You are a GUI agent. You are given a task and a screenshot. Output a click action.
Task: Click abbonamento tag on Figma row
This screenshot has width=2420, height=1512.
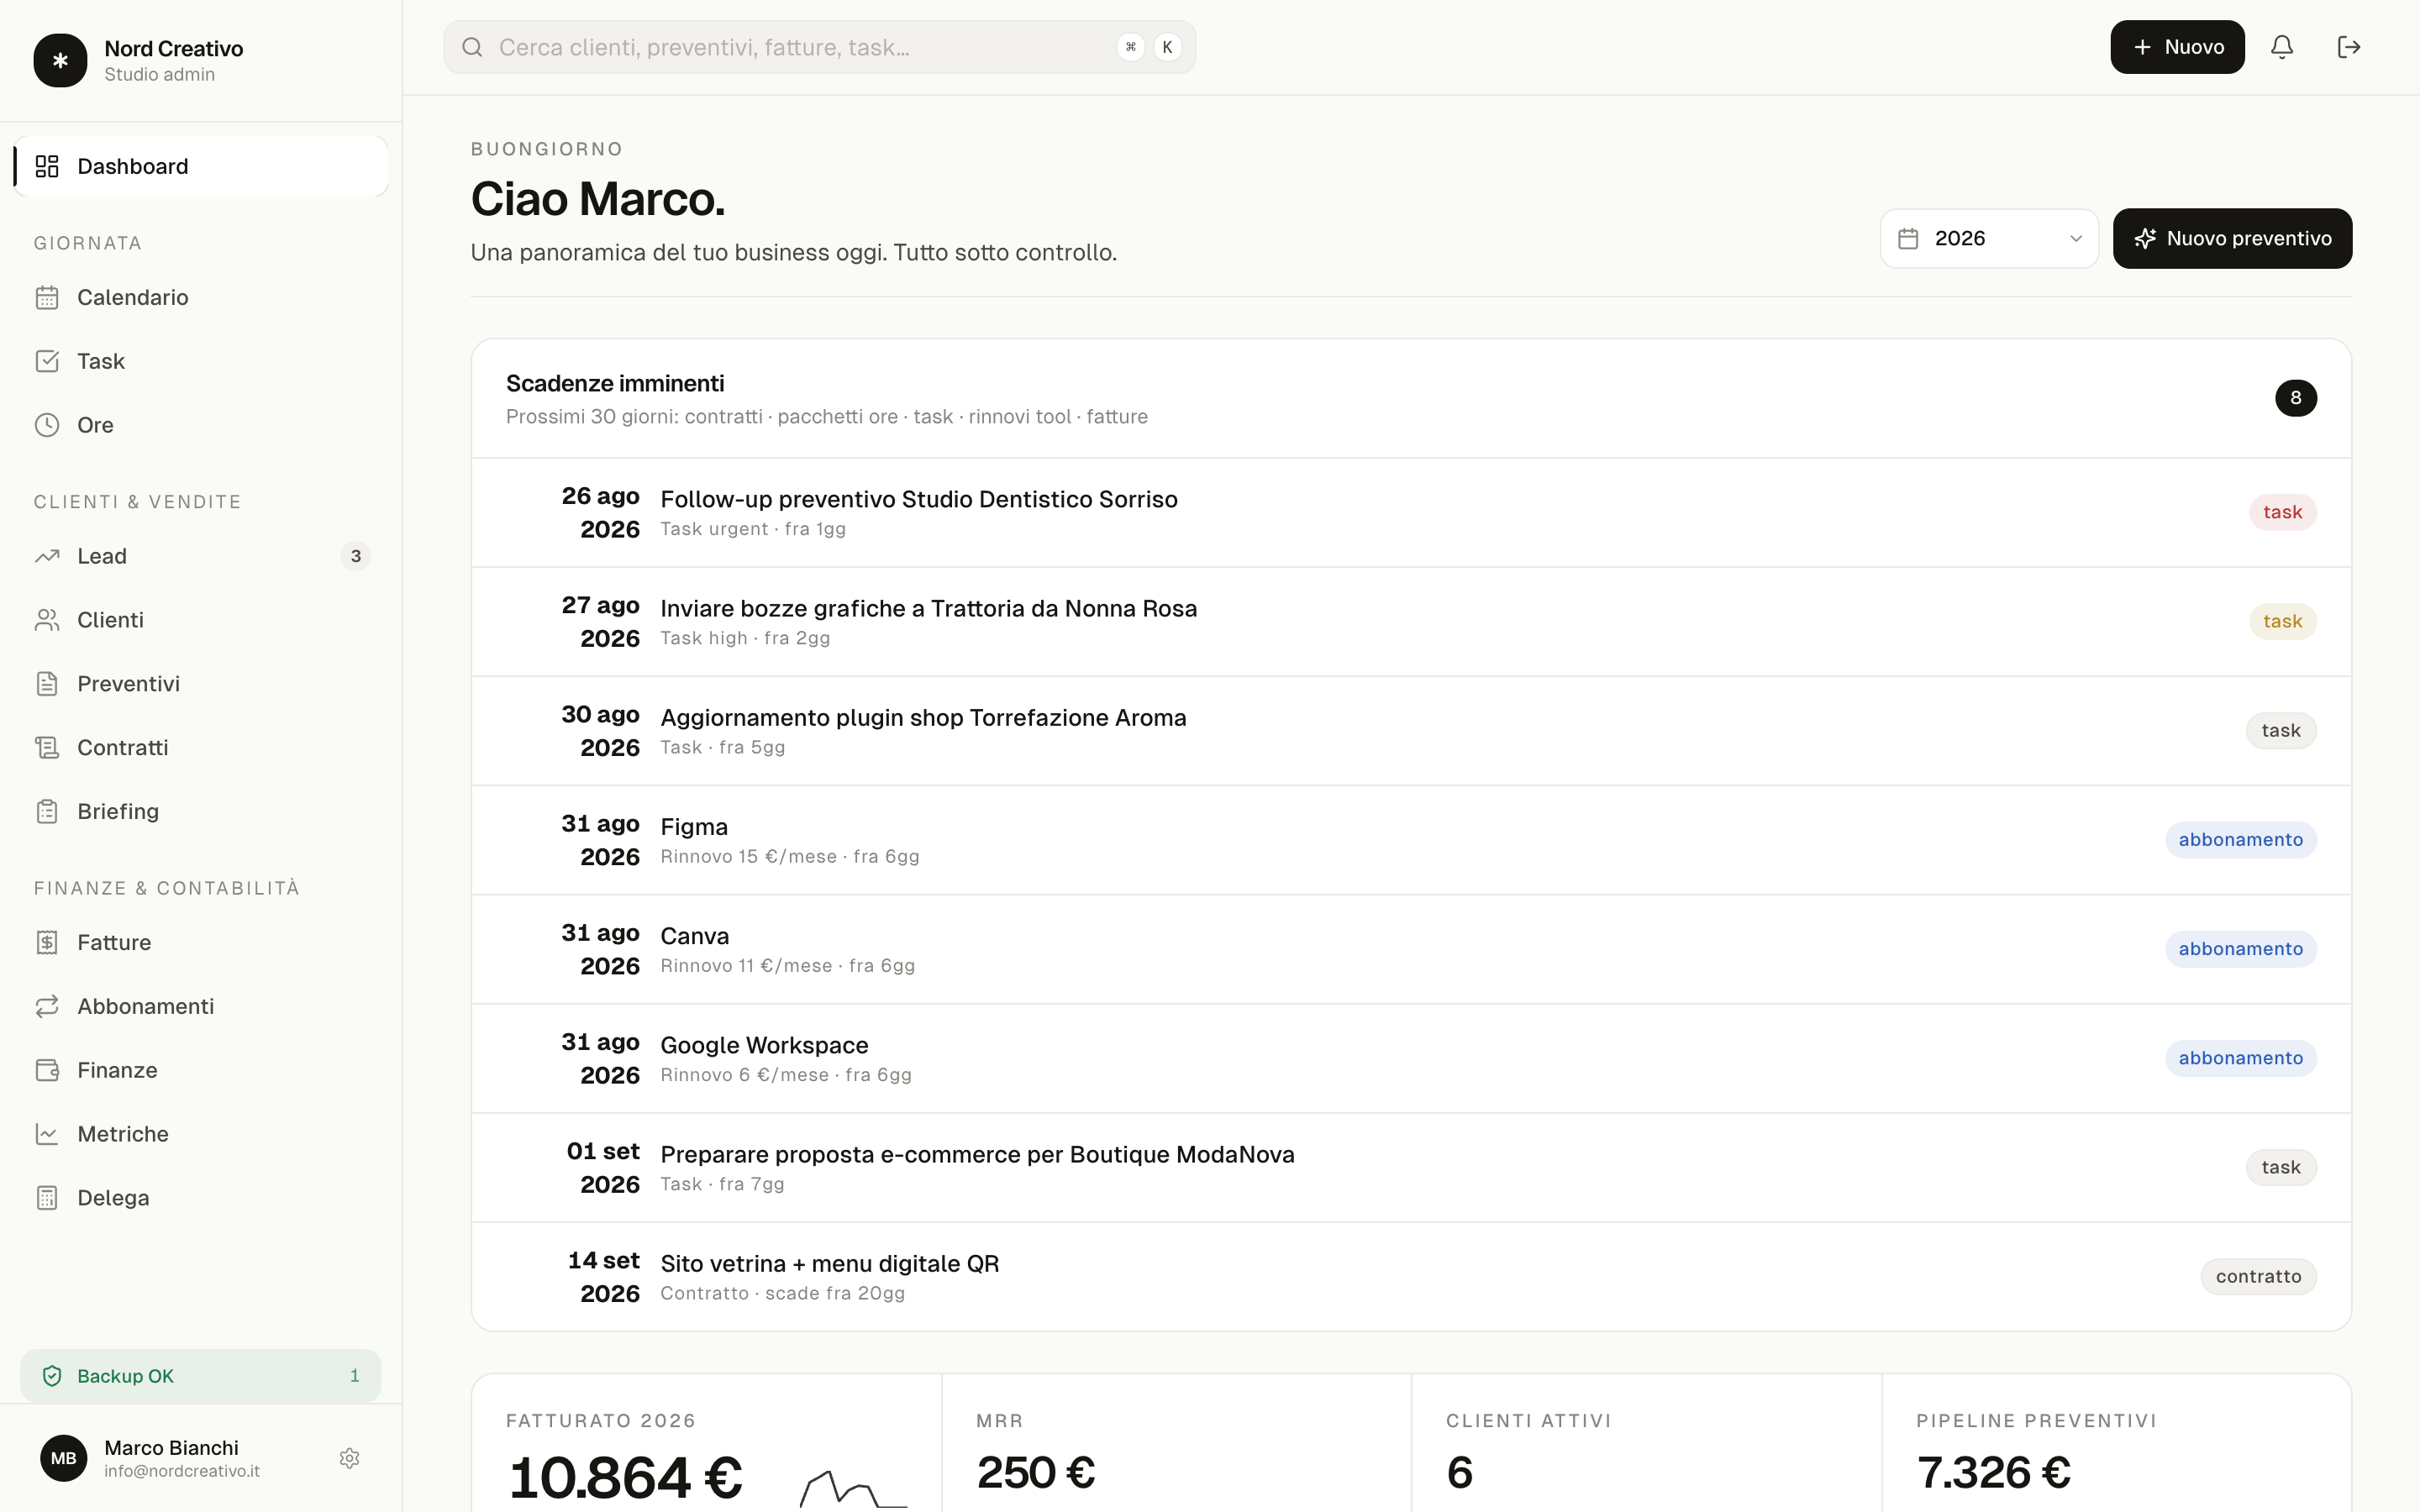2240,840
